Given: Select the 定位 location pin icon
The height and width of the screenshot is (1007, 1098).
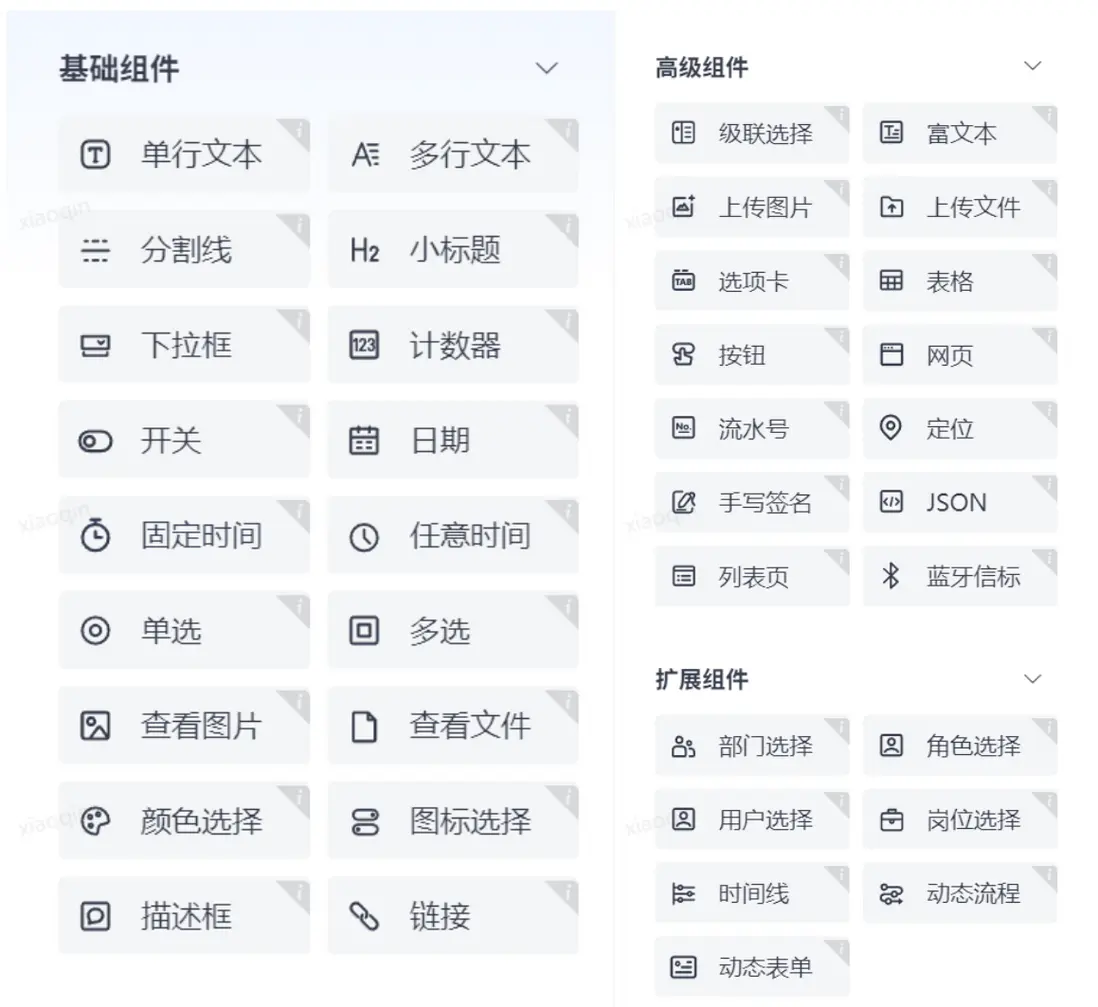Looking at the screenshot, I should (x=891, y=428).
